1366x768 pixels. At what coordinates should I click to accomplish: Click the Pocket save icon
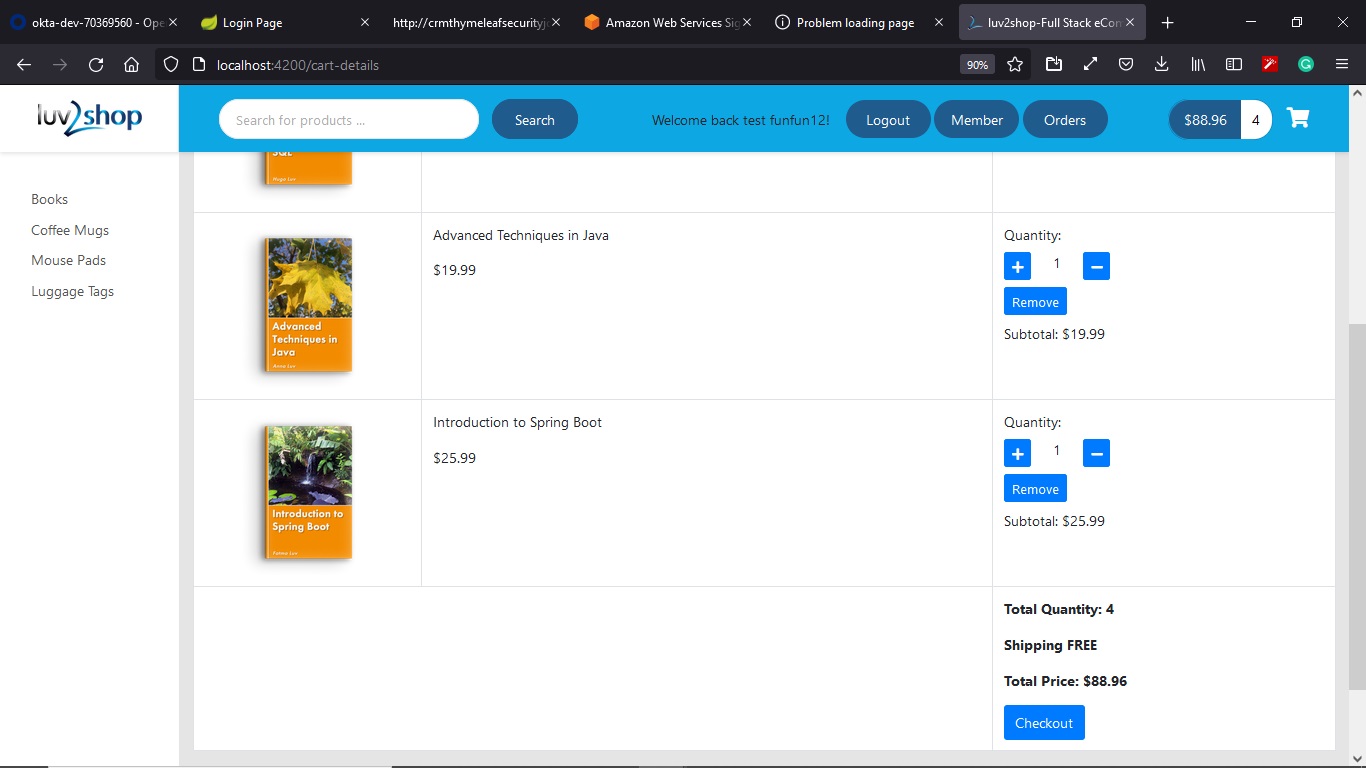[x=1125, y=65]
